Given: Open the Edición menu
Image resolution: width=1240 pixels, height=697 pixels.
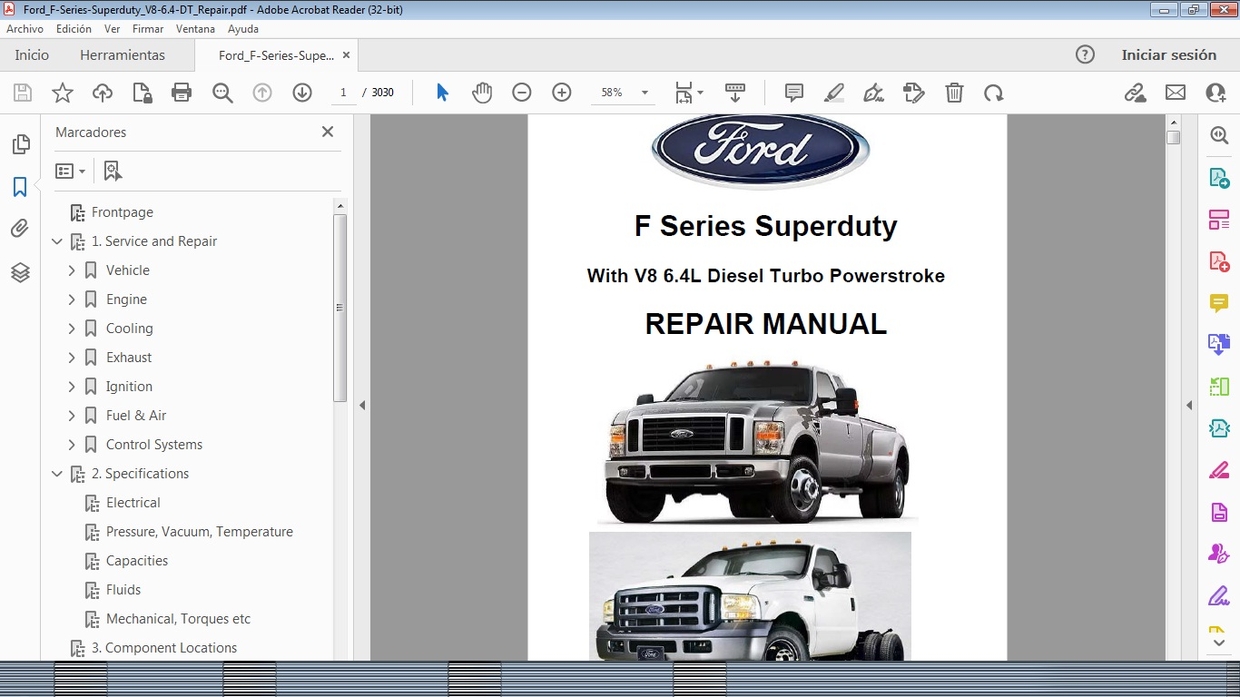Looking at the screenshot, I should (73, 28).
